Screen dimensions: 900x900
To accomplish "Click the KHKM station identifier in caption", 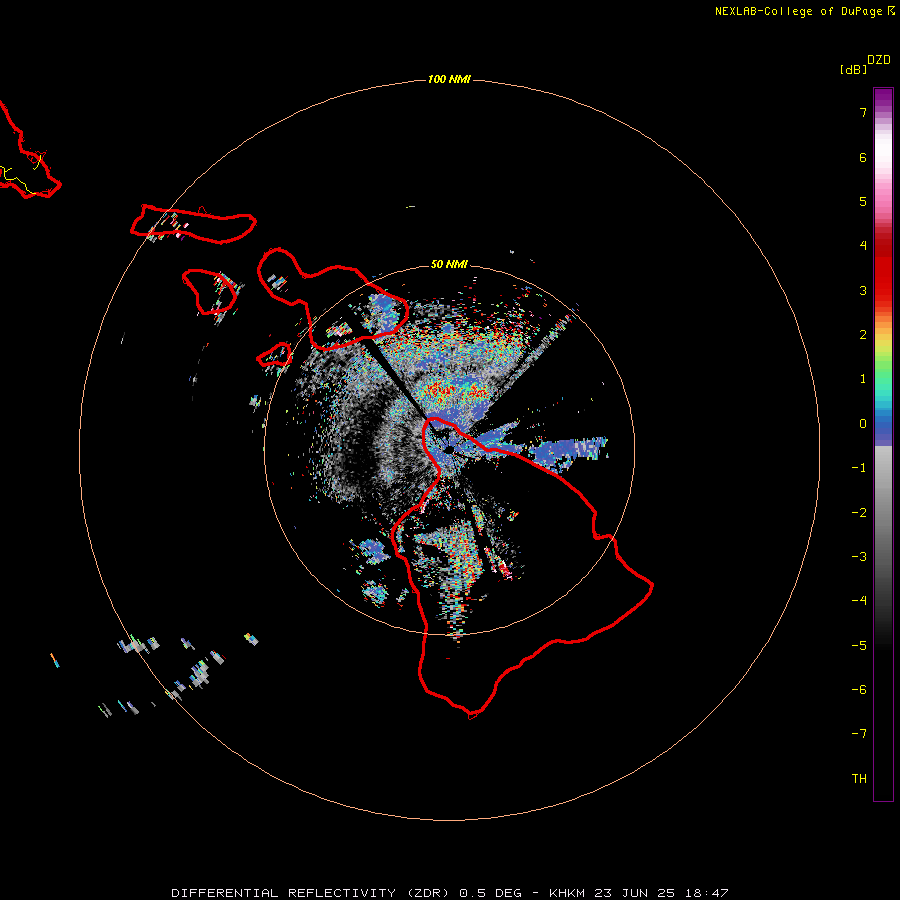I will pyautogui.click(x=568, y=893).
